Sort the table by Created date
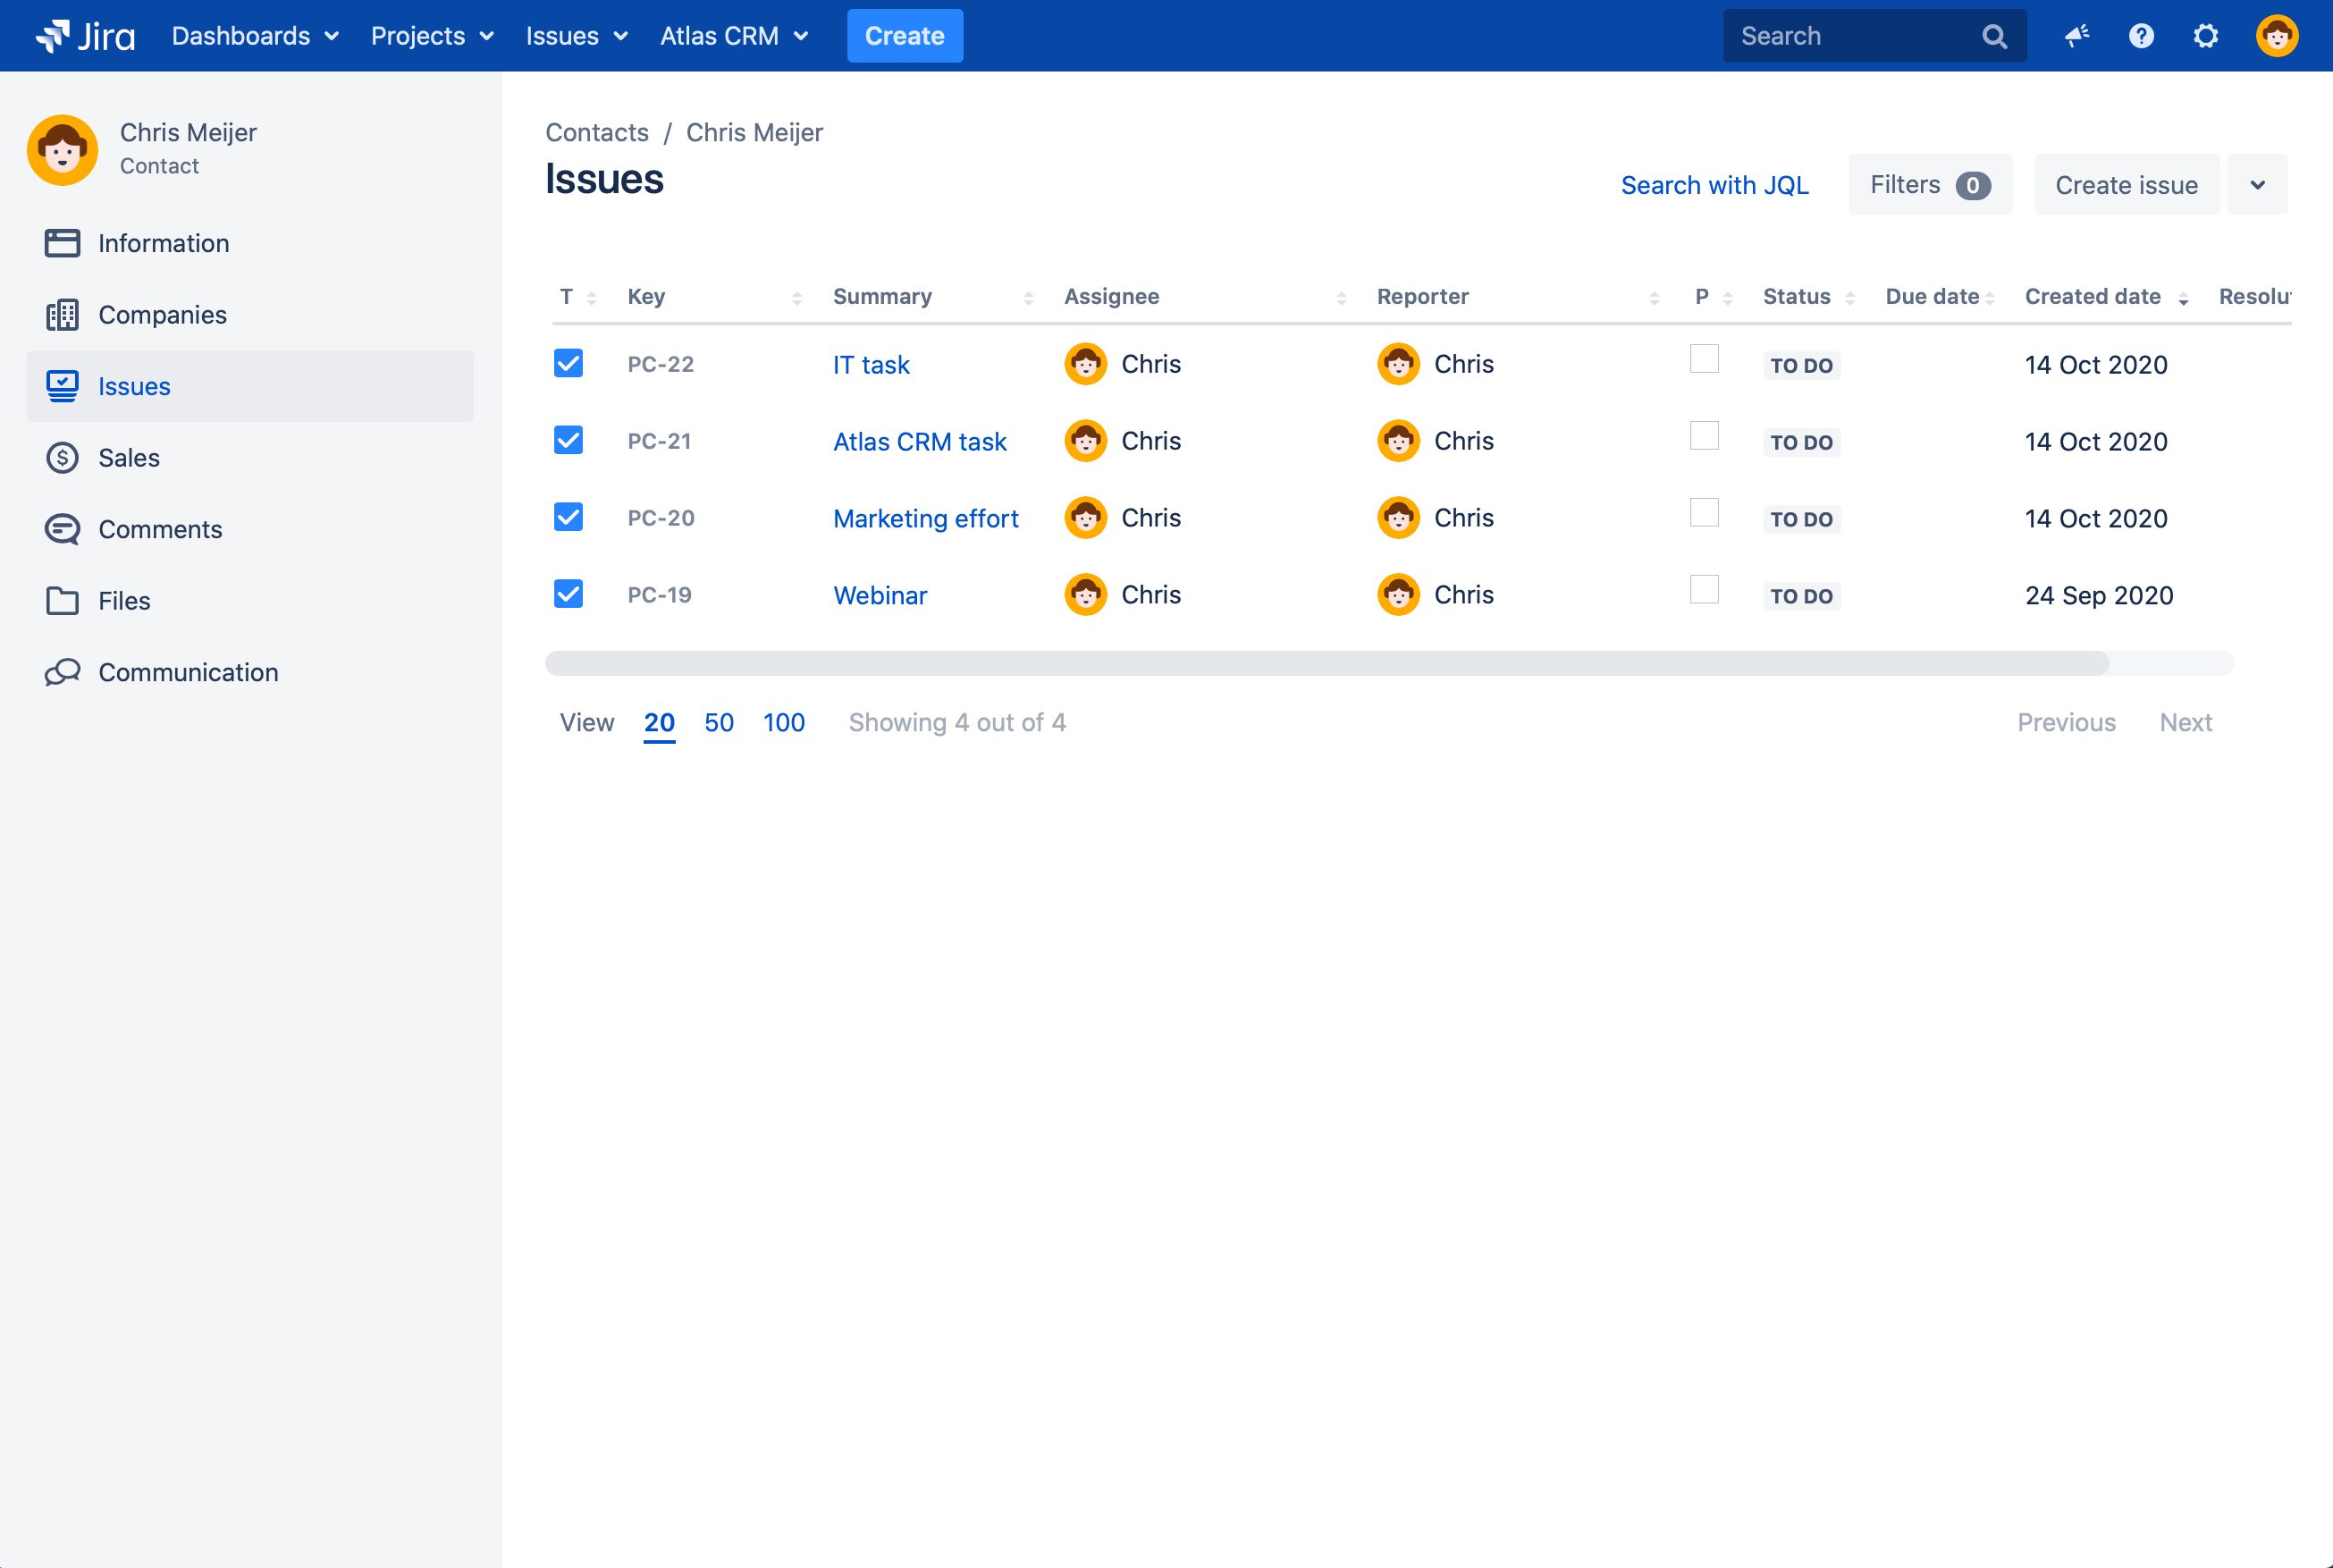Image resolution: width=2333 pixels, height=1568 pixels. tap(2093, 296)
